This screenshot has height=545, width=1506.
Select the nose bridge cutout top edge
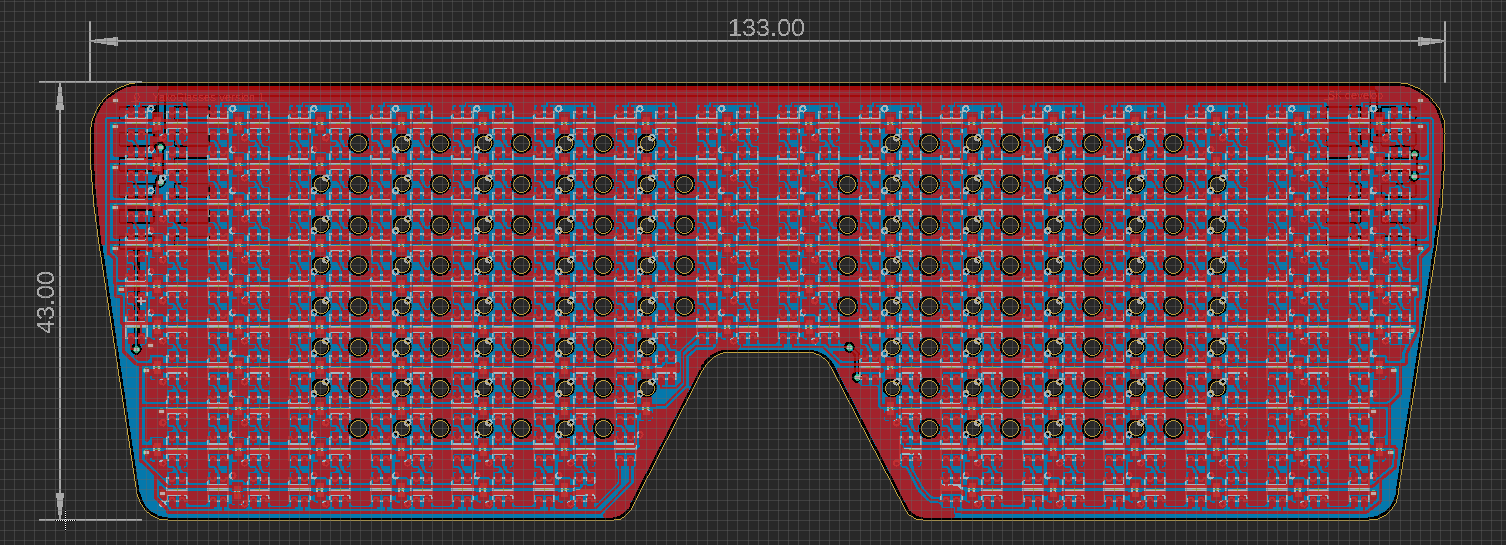(770, 352)
